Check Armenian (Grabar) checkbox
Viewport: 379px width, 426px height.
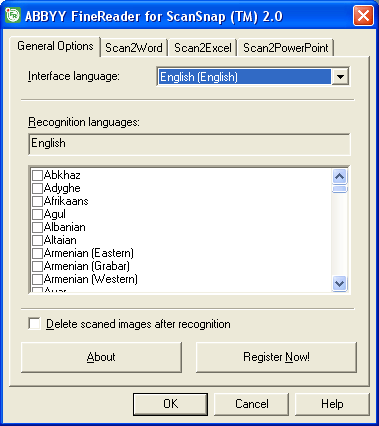tap(37, 266)
